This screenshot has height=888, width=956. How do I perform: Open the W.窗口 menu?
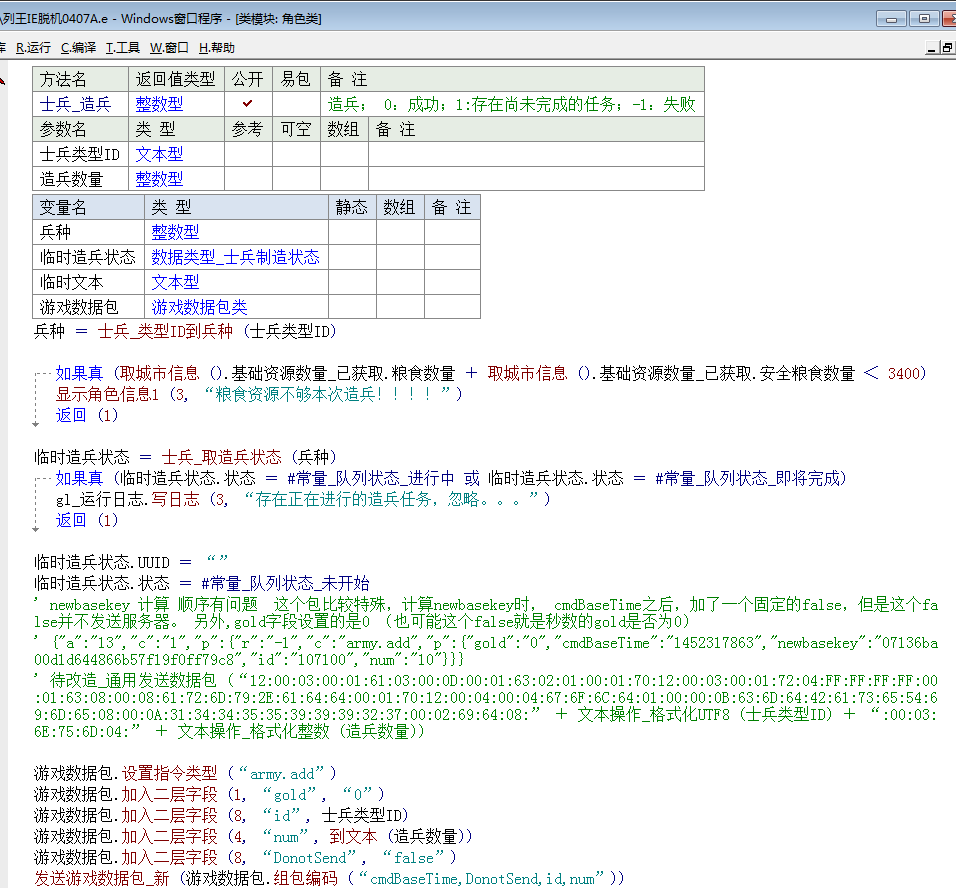pos(169,47)
